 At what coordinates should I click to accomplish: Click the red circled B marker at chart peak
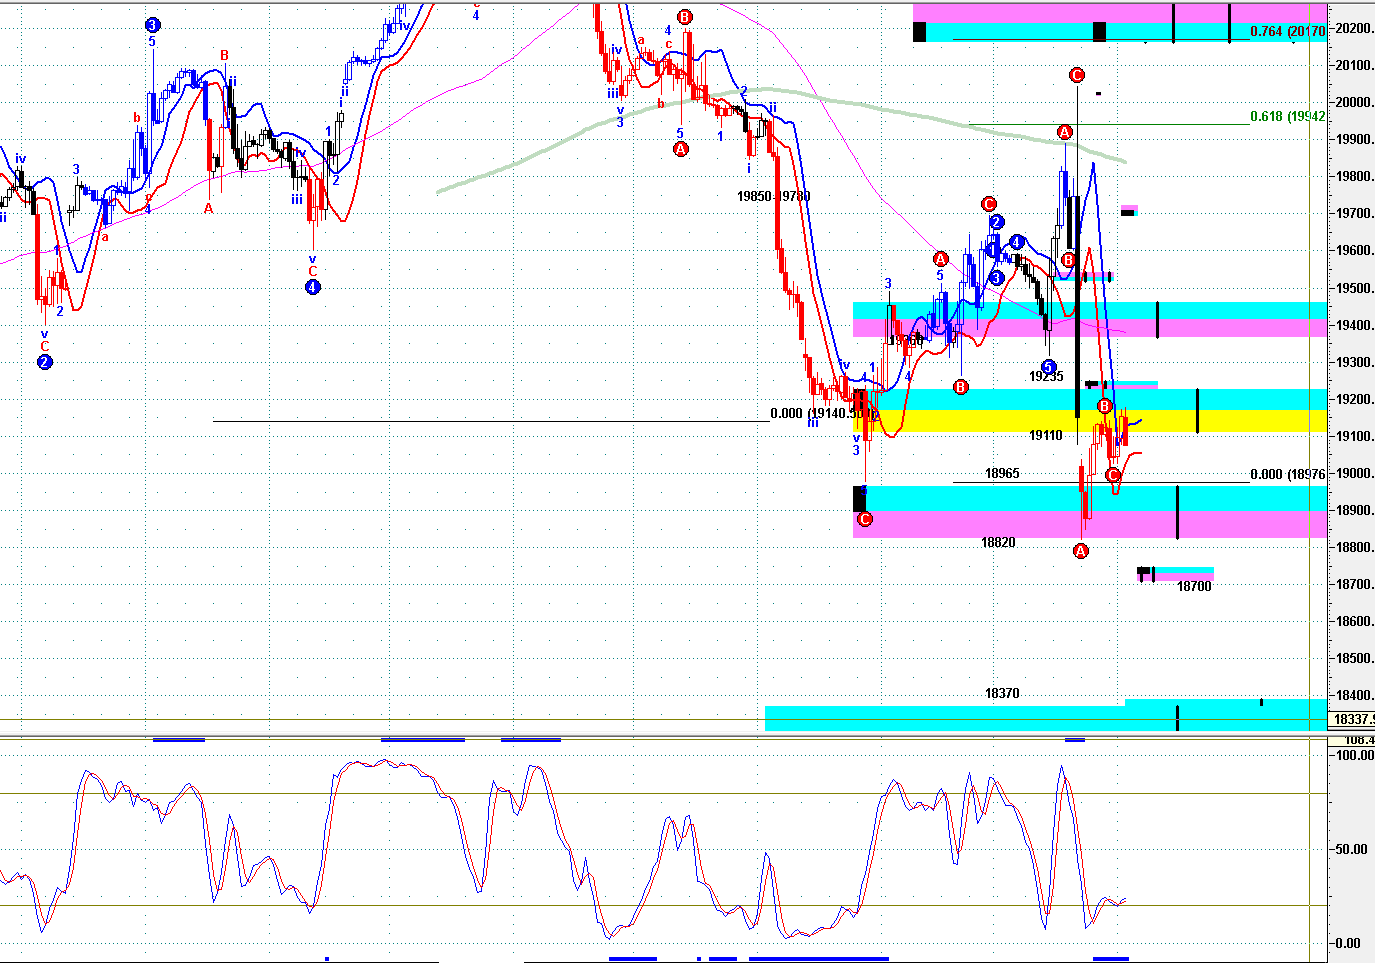click(685, 16)
